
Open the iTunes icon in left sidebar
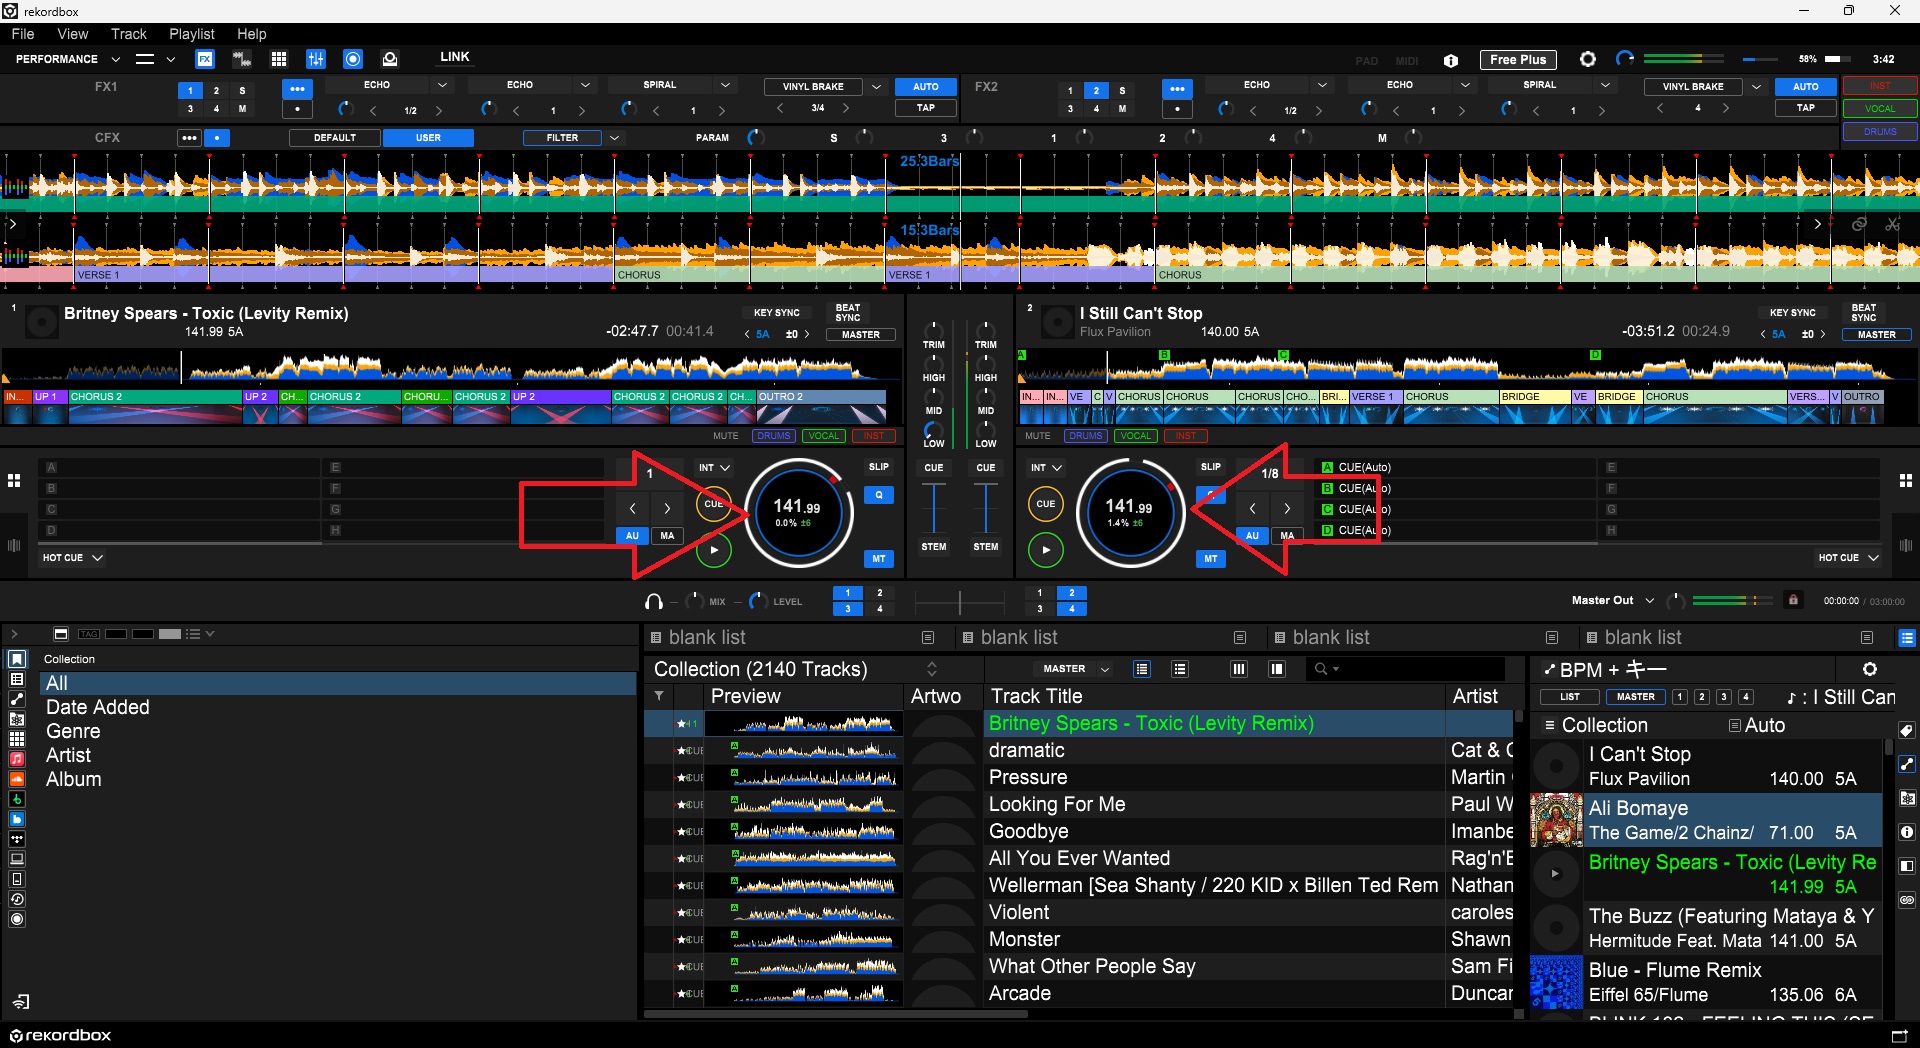[x=17, y=759]
